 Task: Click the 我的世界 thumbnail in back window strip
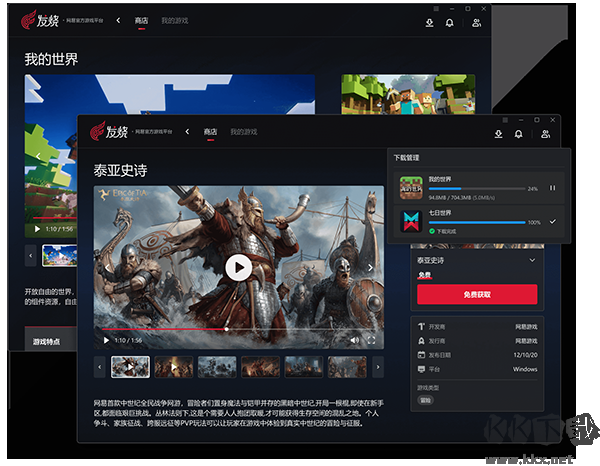[60, 255]
